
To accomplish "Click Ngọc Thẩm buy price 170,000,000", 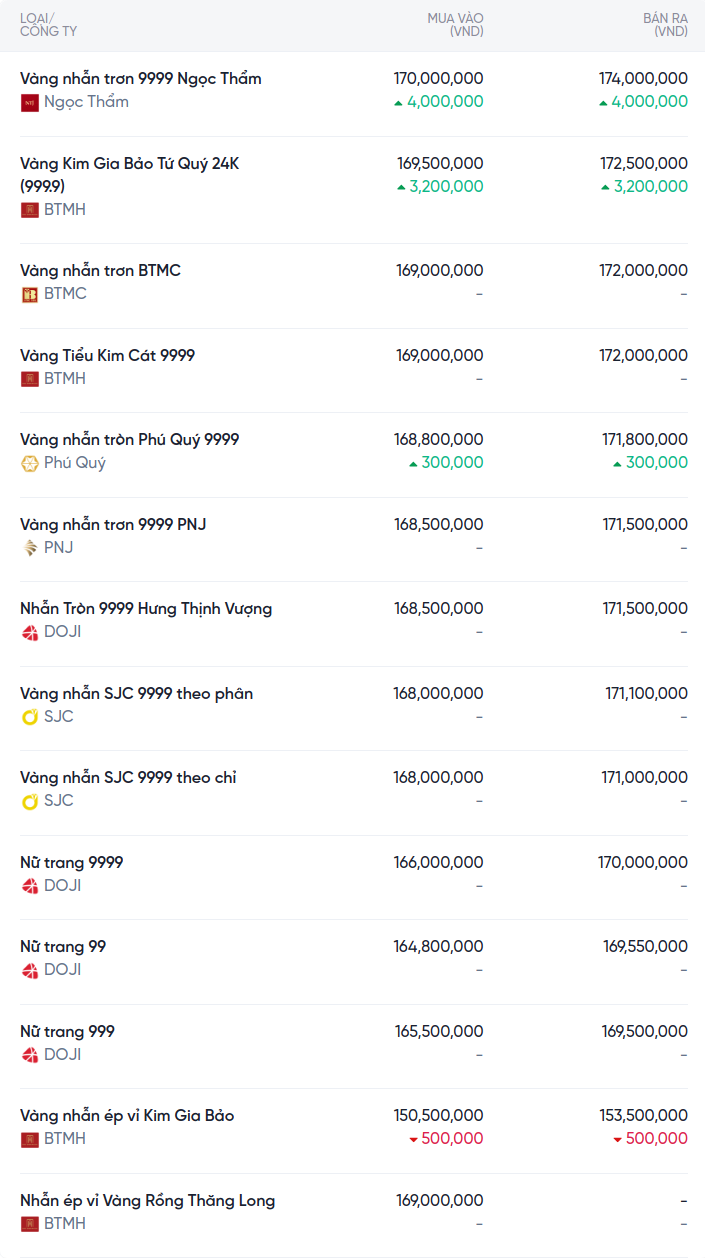I will coord(439,79).
